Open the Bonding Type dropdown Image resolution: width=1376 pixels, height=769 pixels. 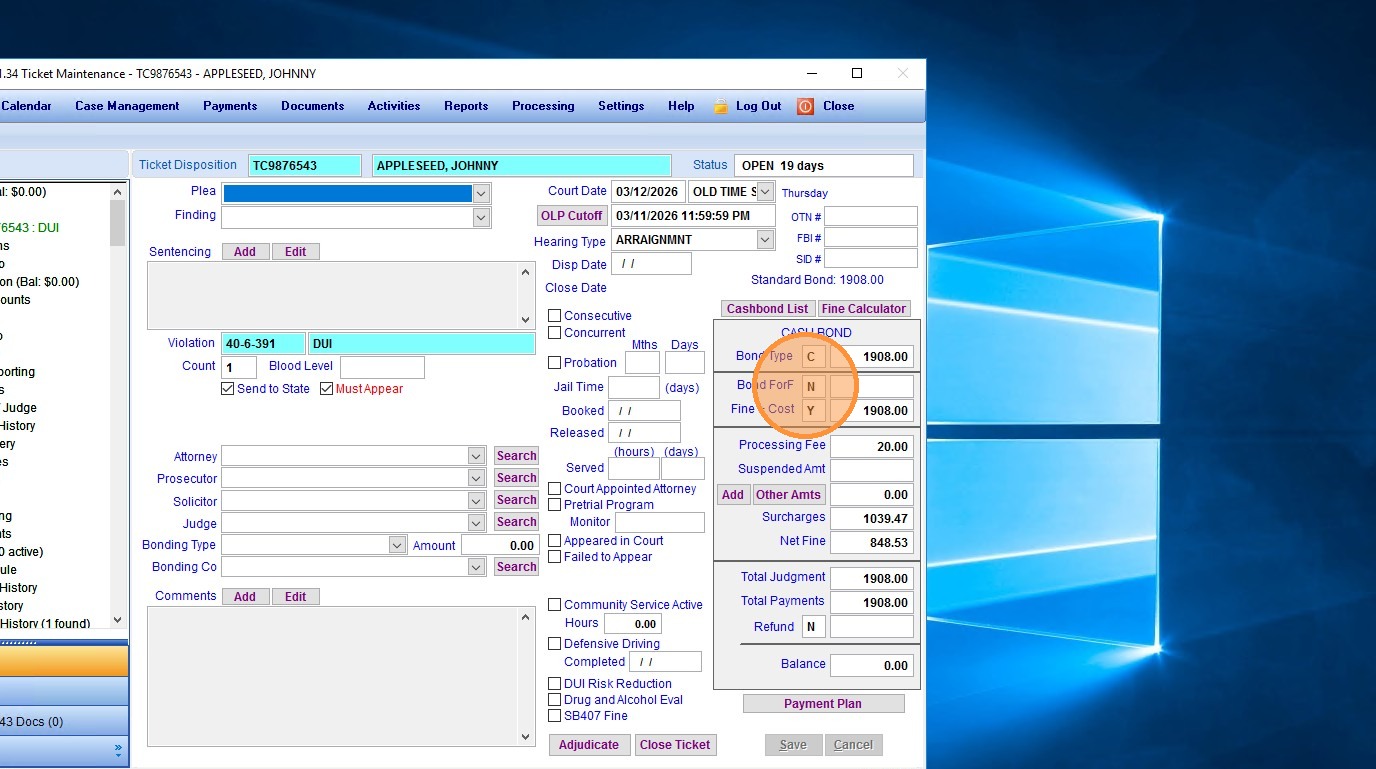(397, 545)
